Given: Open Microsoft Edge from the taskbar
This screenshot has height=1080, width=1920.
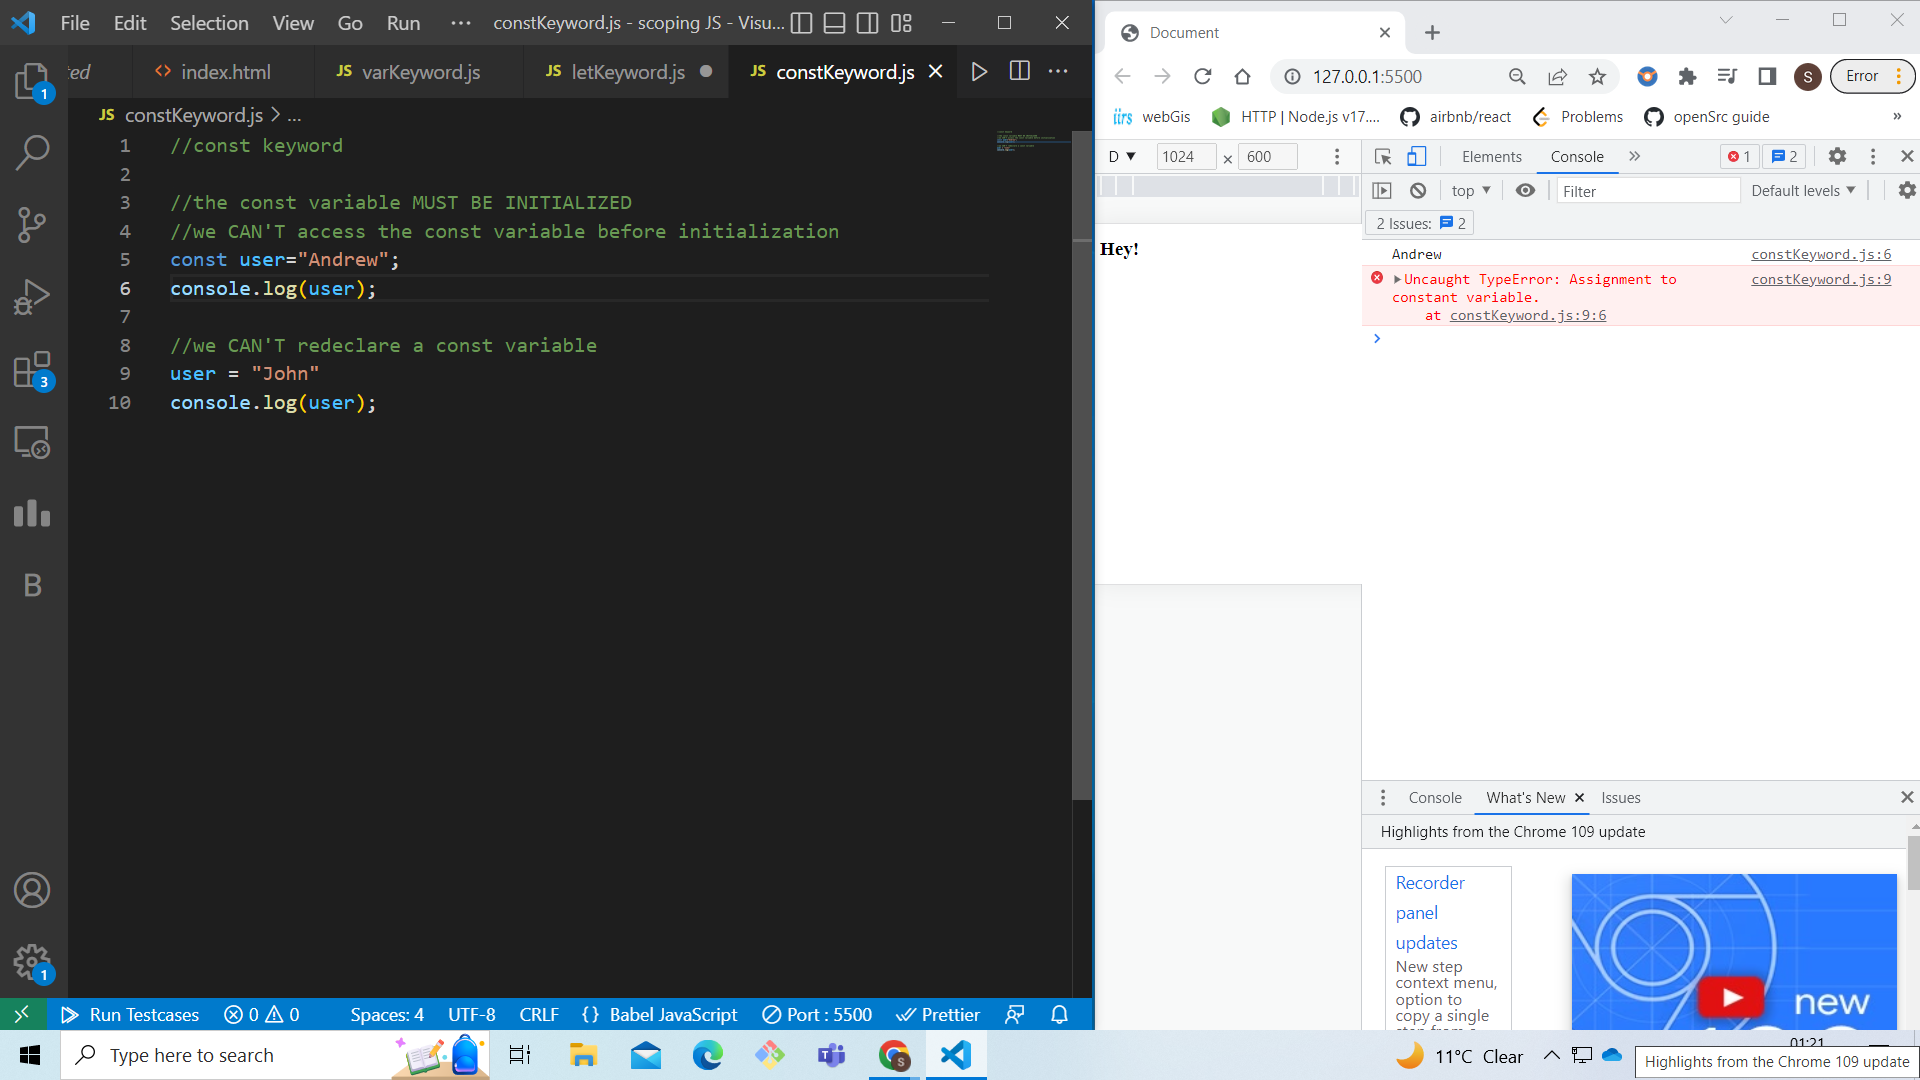Looking at the screenshot, I should 707,1055.
